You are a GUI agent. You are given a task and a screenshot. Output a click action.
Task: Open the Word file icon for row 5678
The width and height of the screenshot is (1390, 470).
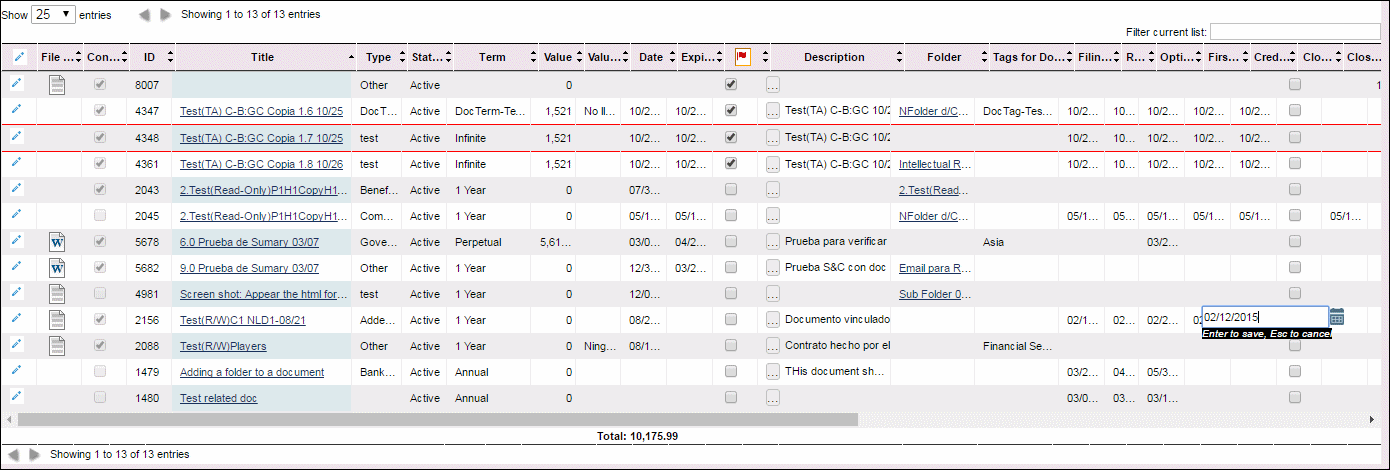pyautogui.click(x=57, y=241)
